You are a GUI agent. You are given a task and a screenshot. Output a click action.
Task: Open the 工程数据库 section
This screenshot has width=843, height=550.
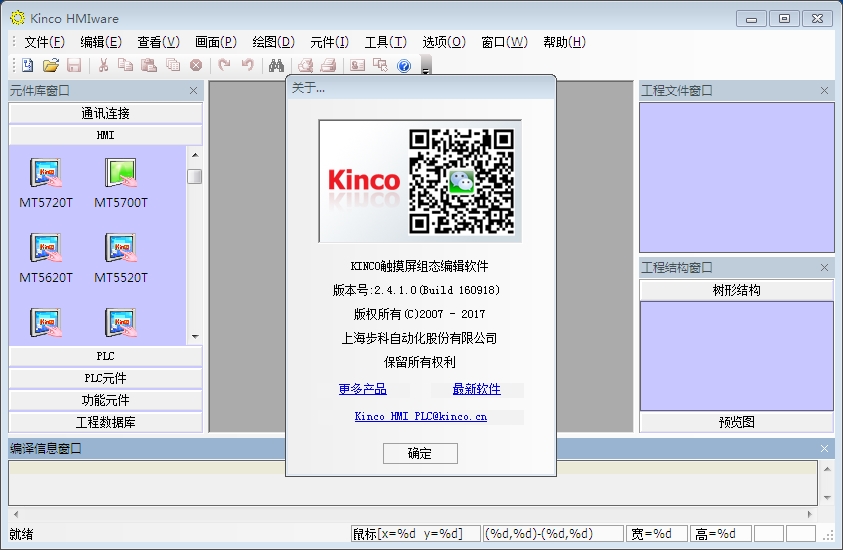pos(105,422)
